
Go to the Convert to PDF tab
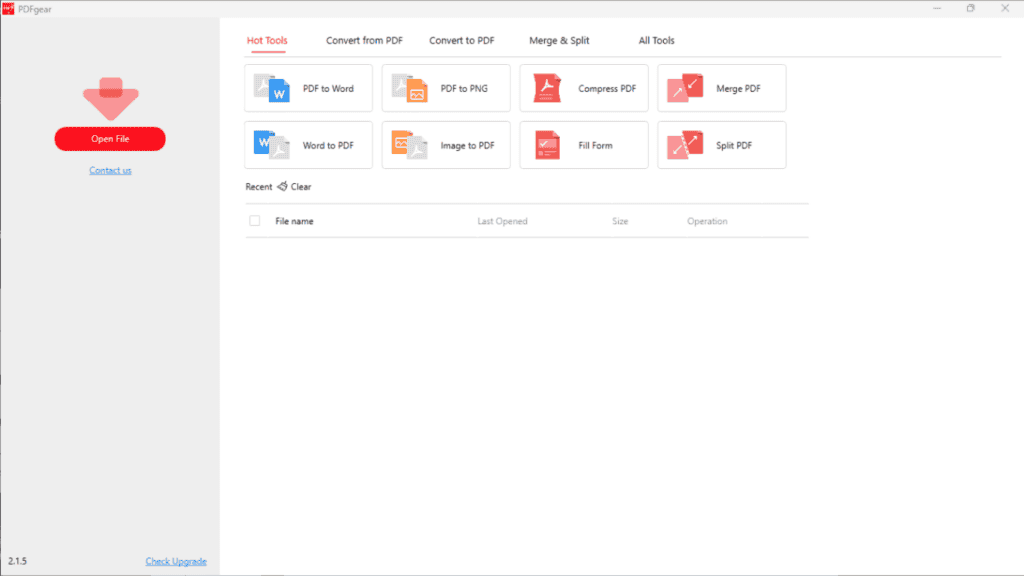pos(461,41)
